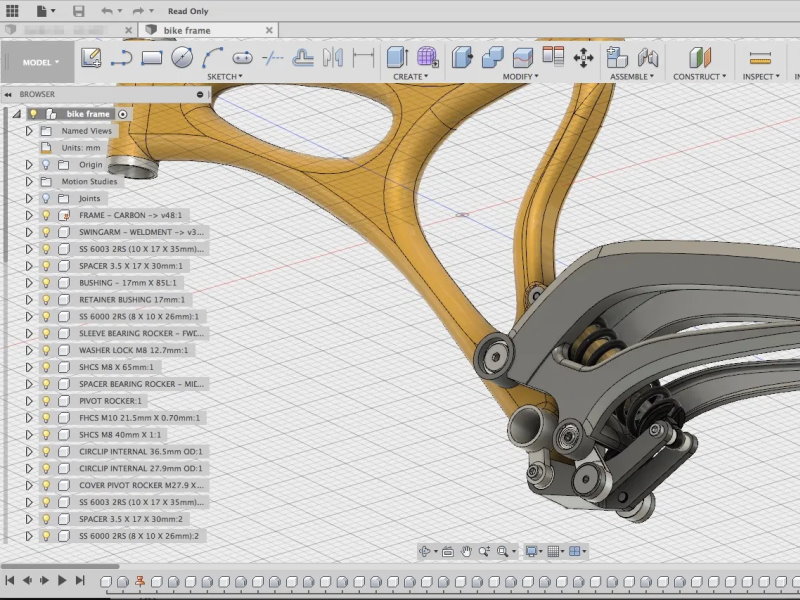Viewport: 800px width, 600px height.
Task: Select the New Component tool
Action: click(617, 57)
